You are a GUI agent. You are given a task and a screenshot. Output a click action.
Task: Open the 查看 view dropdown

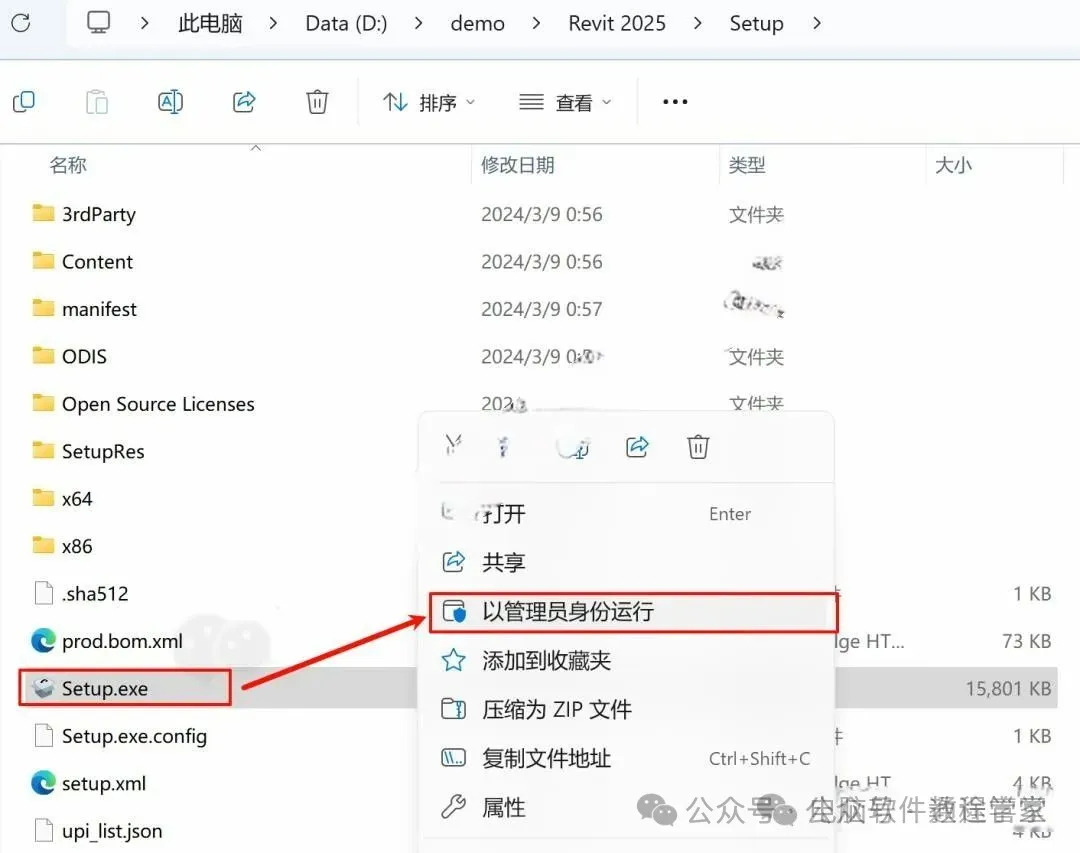point(565,103)
